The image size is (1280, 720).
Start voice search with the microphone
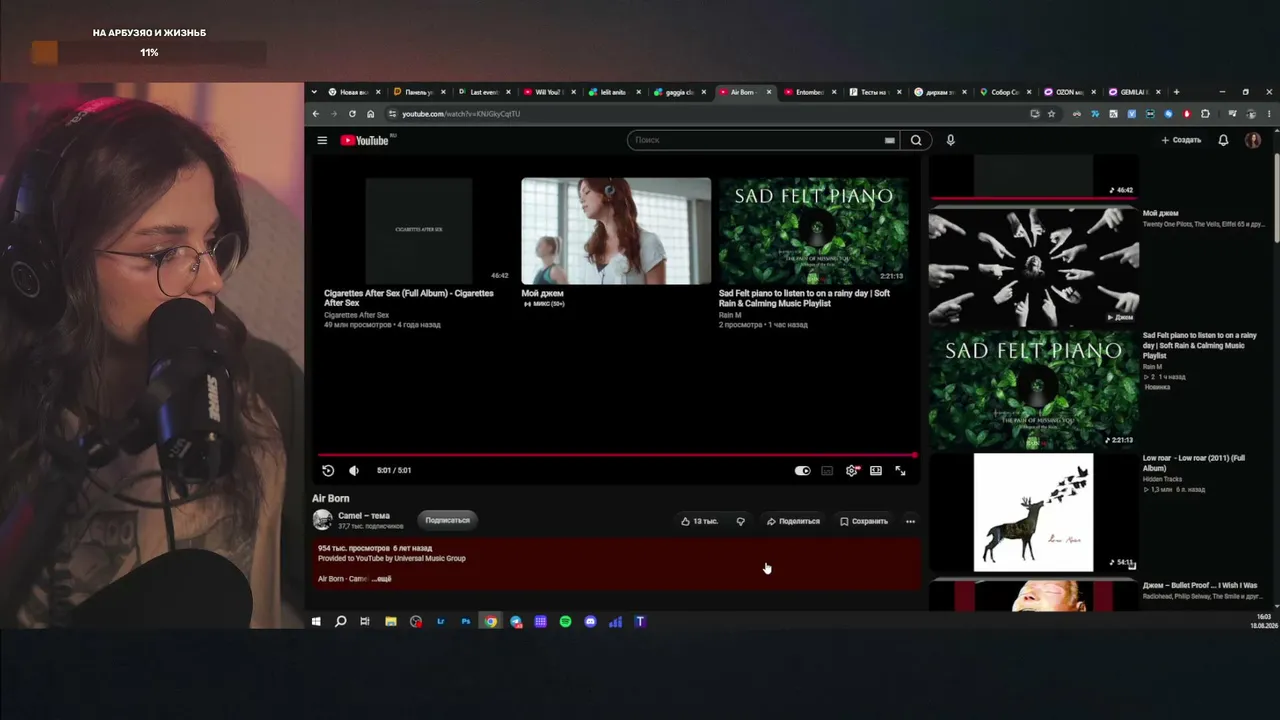[x=951, y=140]
